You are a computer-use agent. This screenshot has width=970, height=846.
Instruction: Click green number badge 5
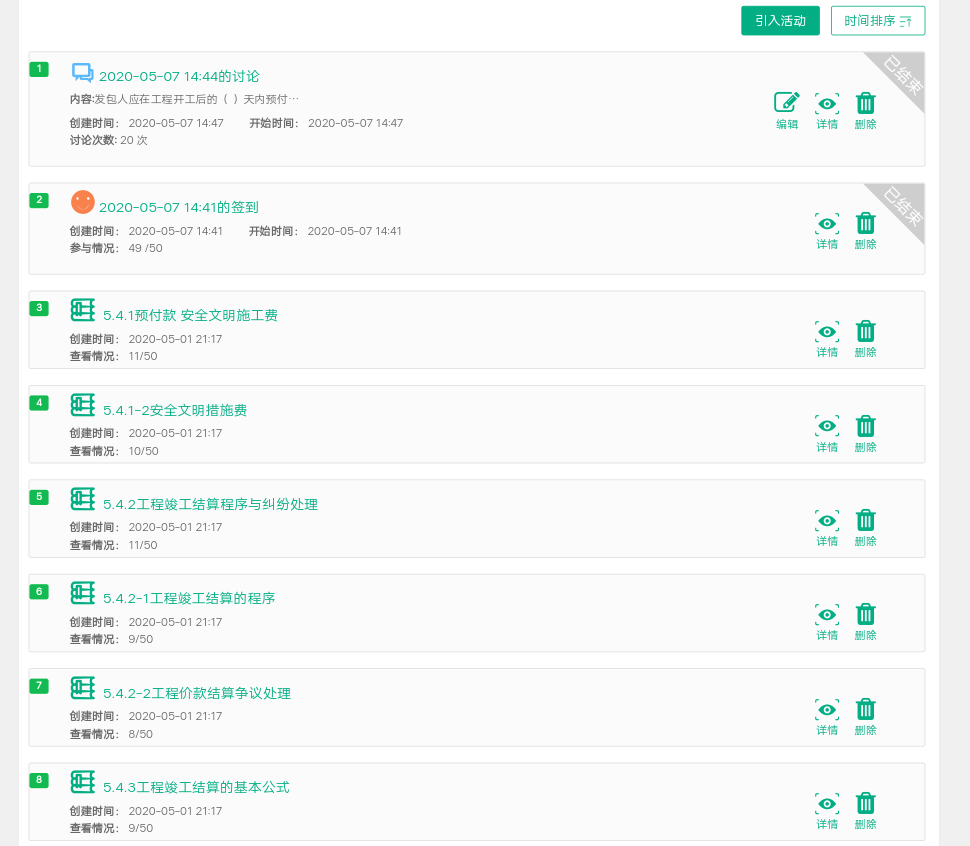pos(39,497)
